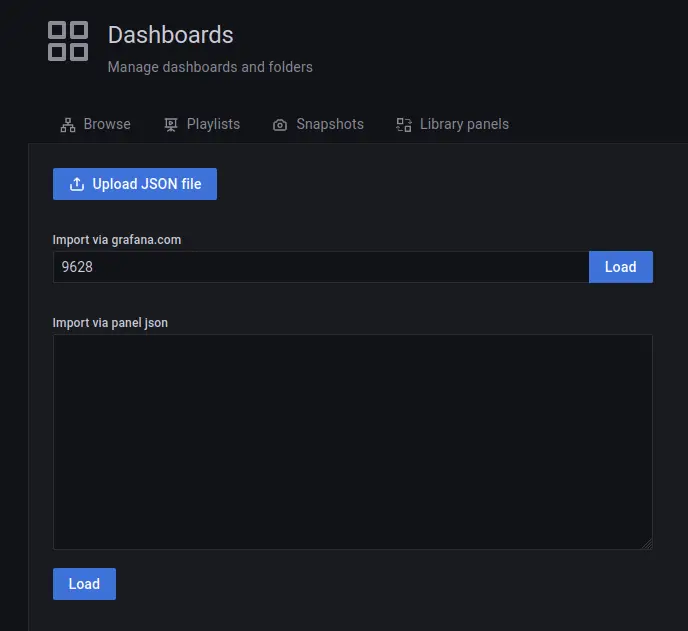Go to the Snapshots tab
The height and width of the screenshot is (631, 688).
[x=329, y=124]
